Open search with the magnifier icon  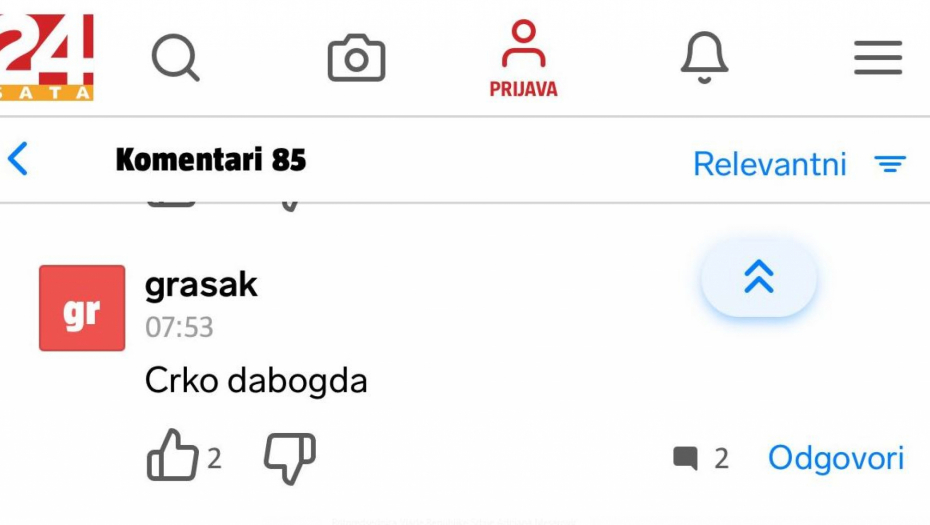point(176,58)
